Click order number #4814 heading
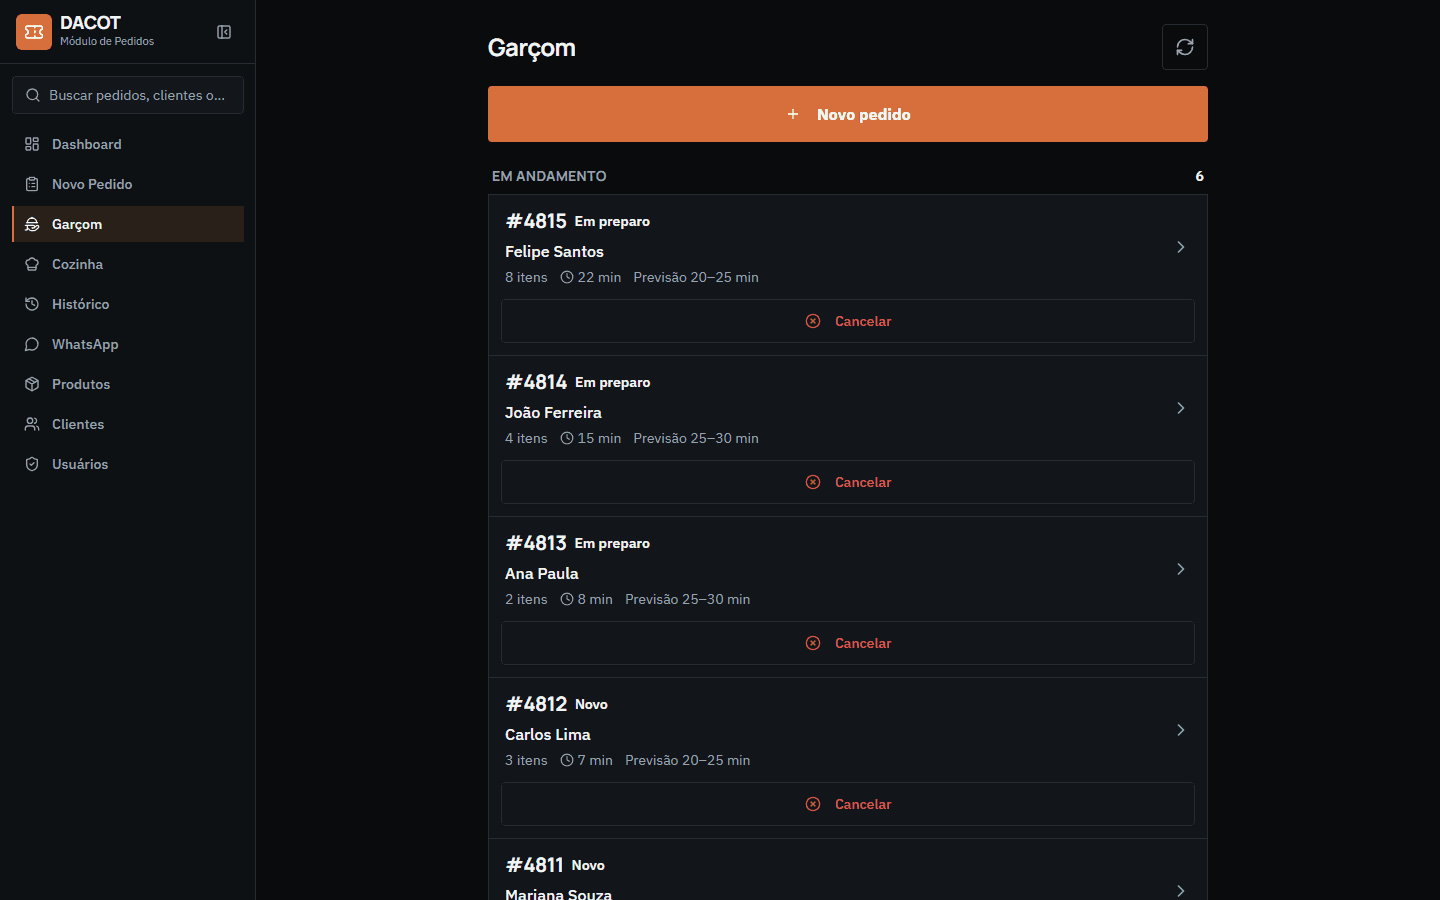This screenshot has width=1440, height=900. (x=536, y=382)
